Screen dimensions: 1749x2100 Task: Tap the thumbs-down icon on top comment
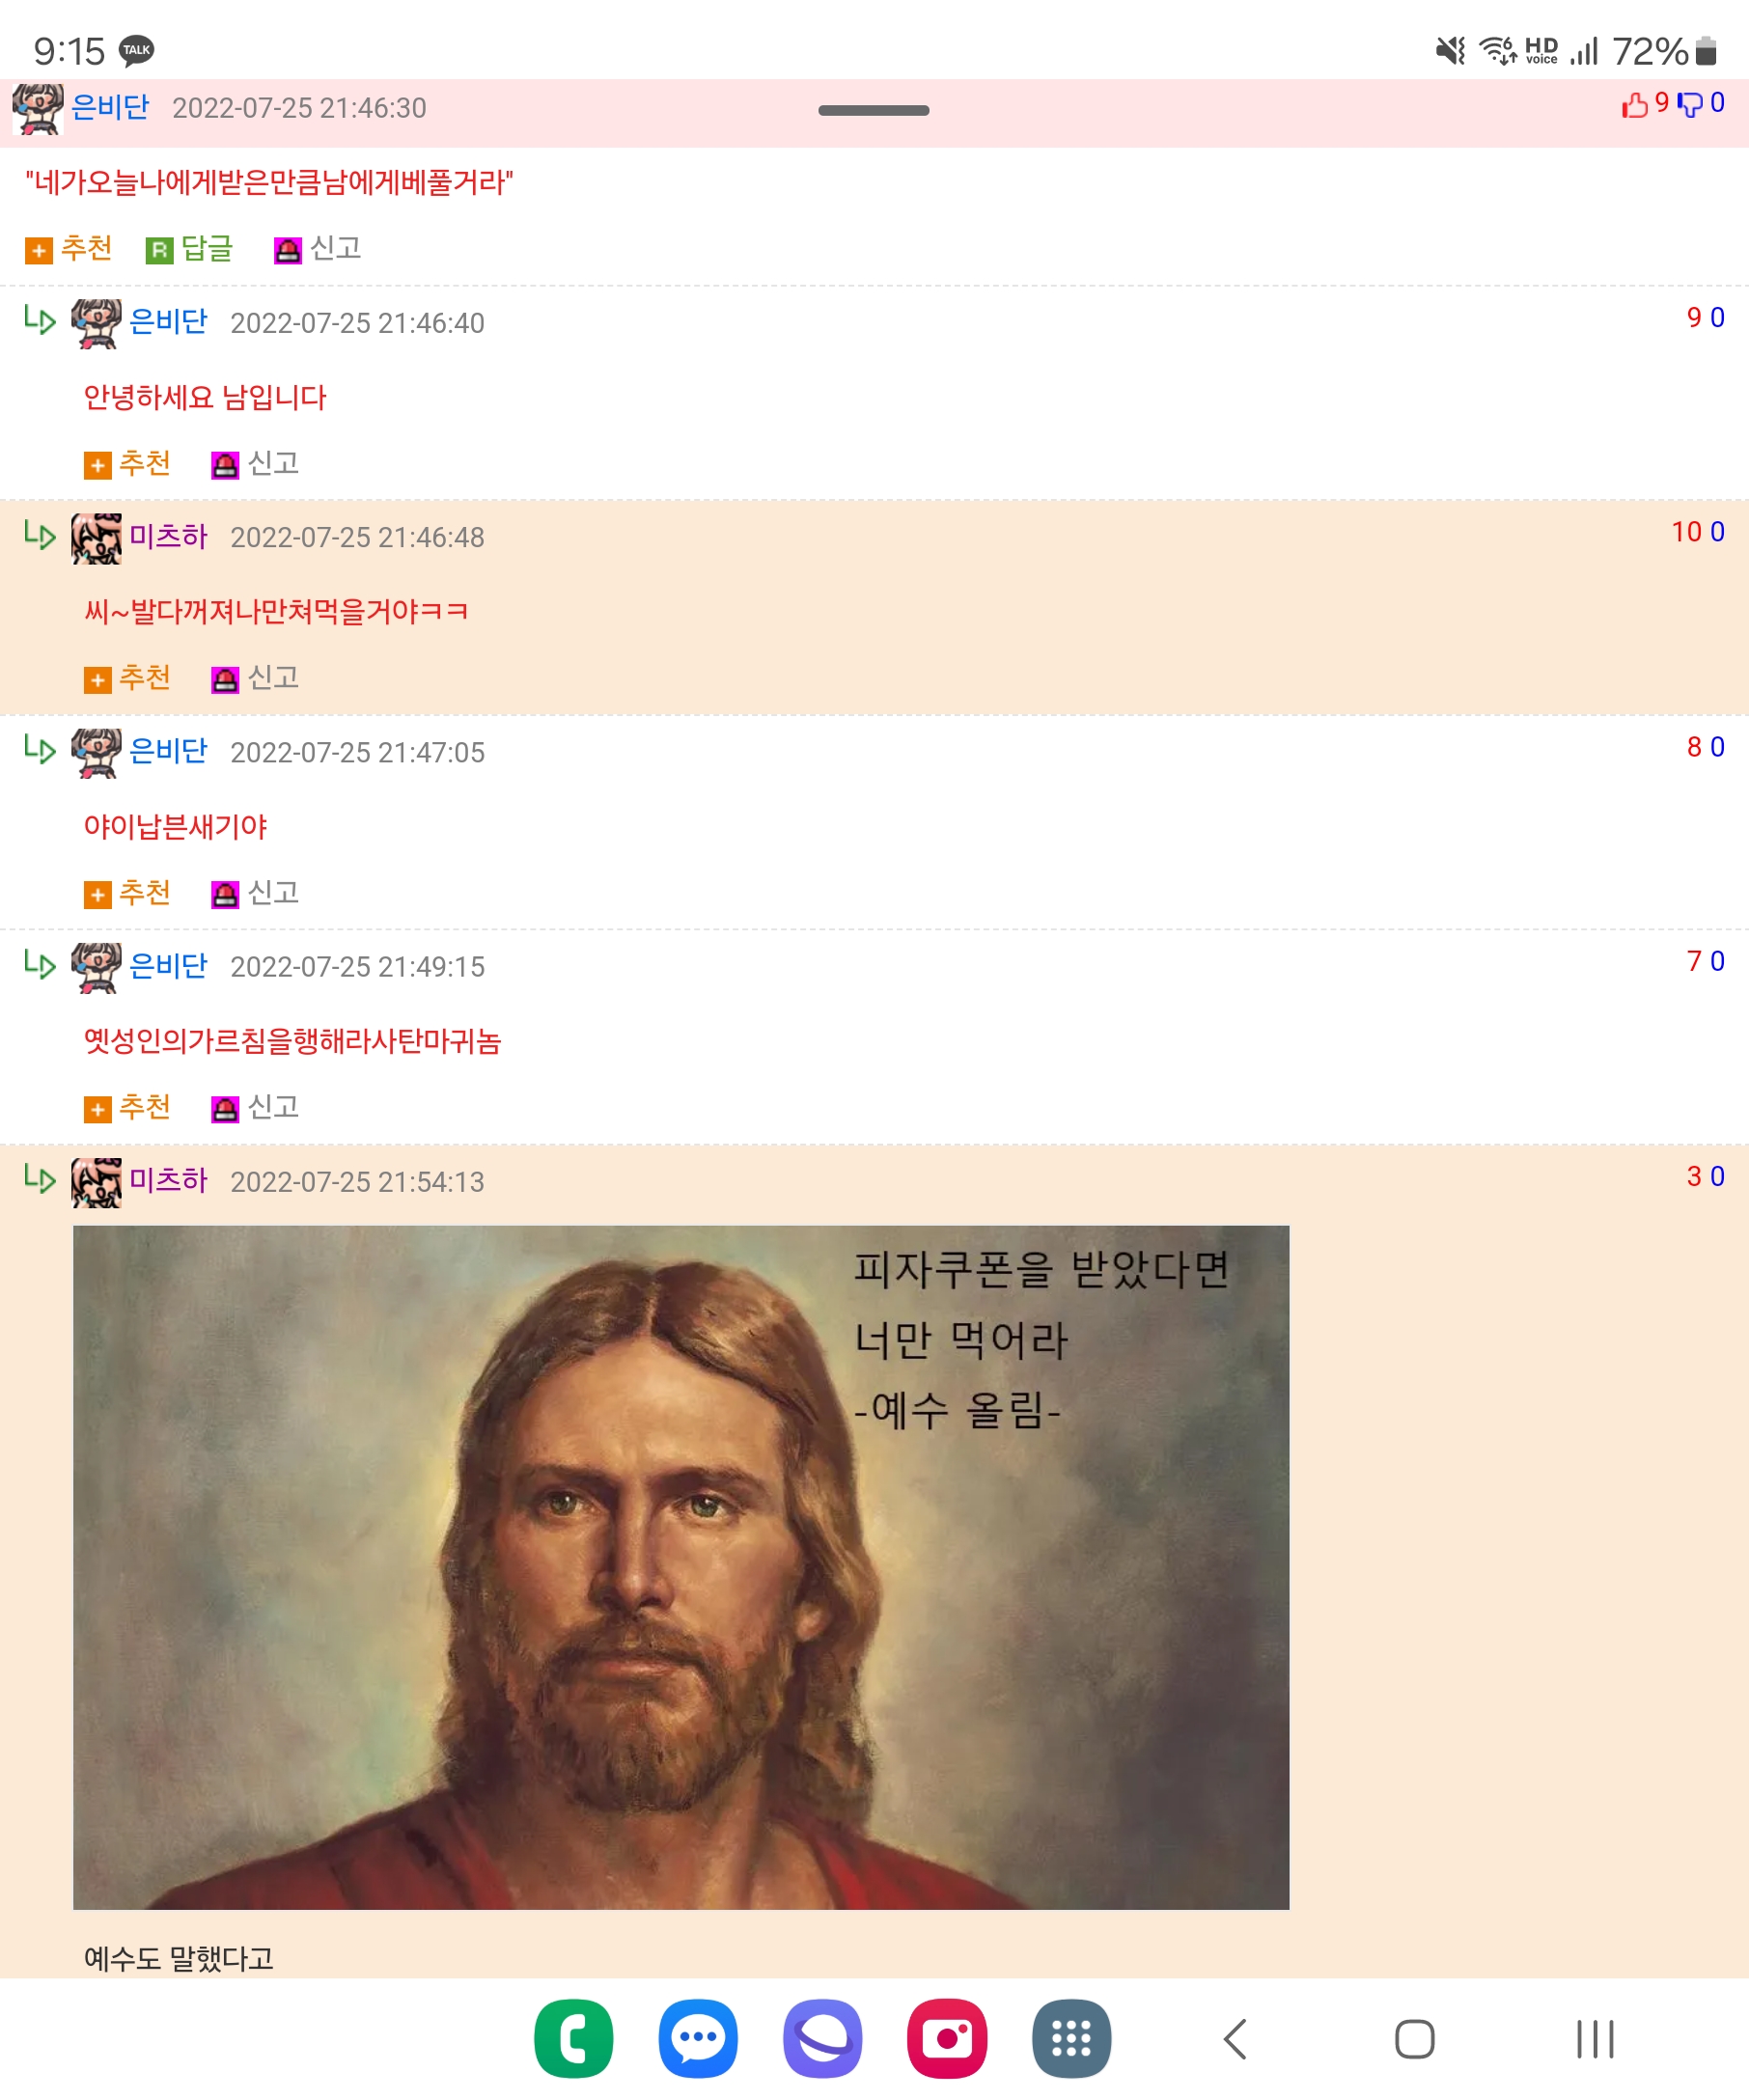click(x=1689, y=104)
